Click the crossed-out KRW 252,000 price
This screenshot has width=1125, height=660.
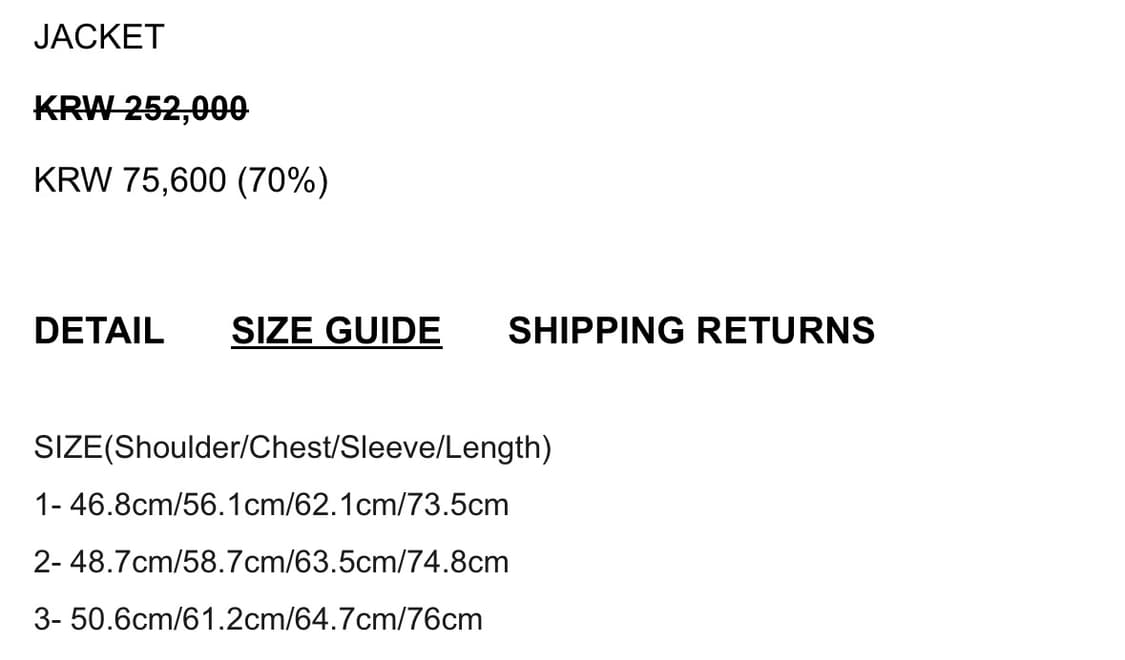141,109
